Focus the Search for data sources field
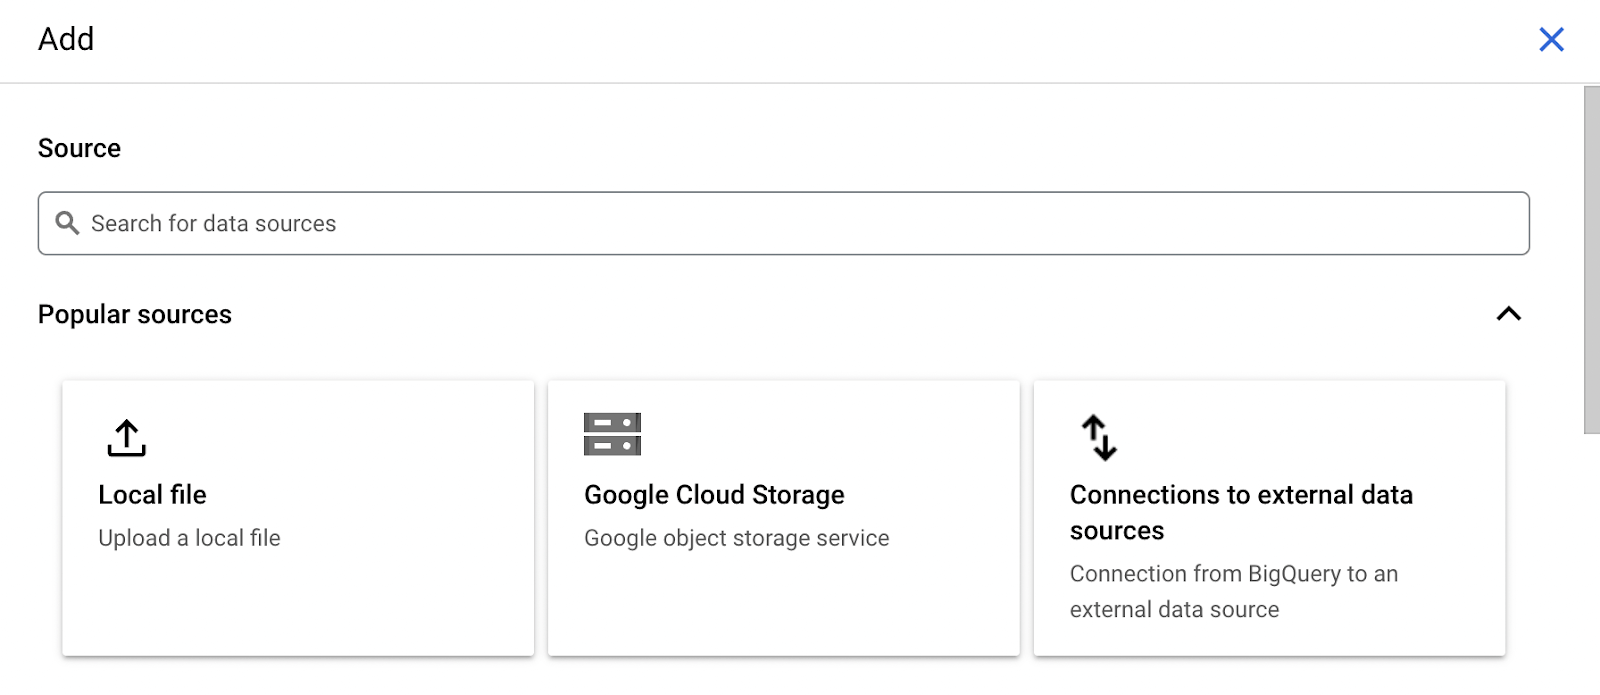This screenshot has width=1600, height=695. tap(784, 223)
